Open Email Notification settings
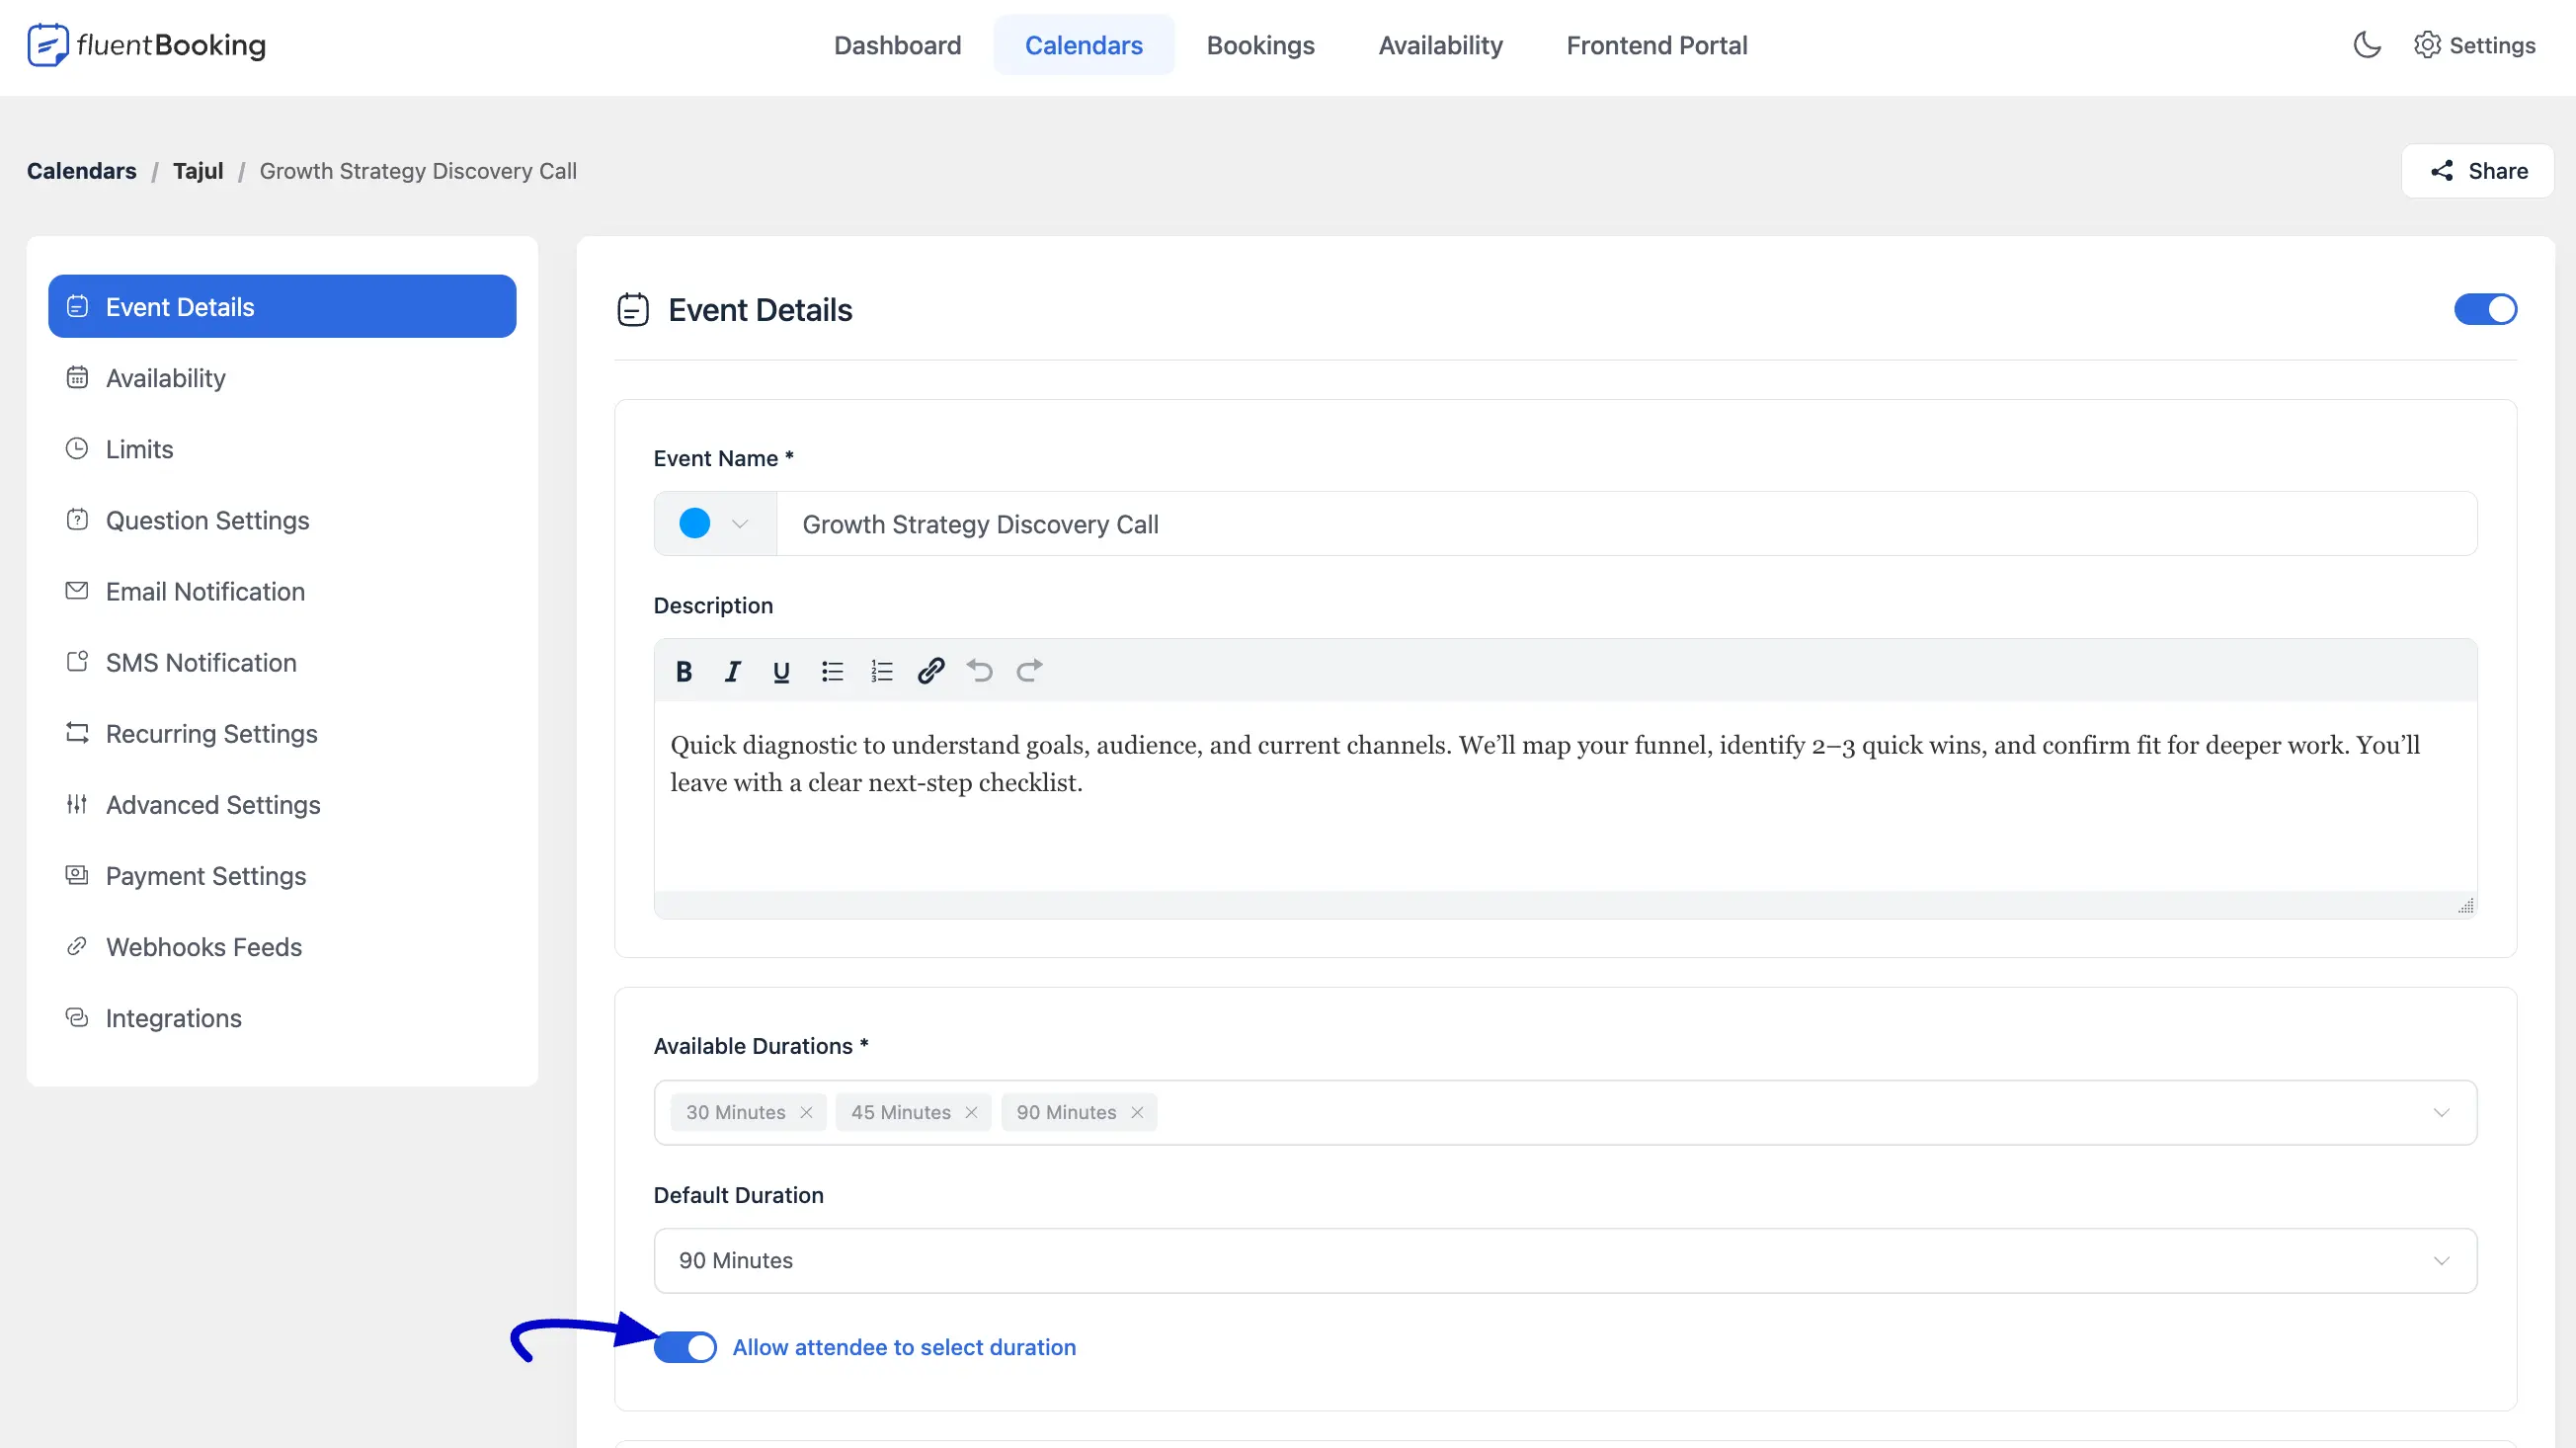Screen dimensions: 2576x1448 282,591
